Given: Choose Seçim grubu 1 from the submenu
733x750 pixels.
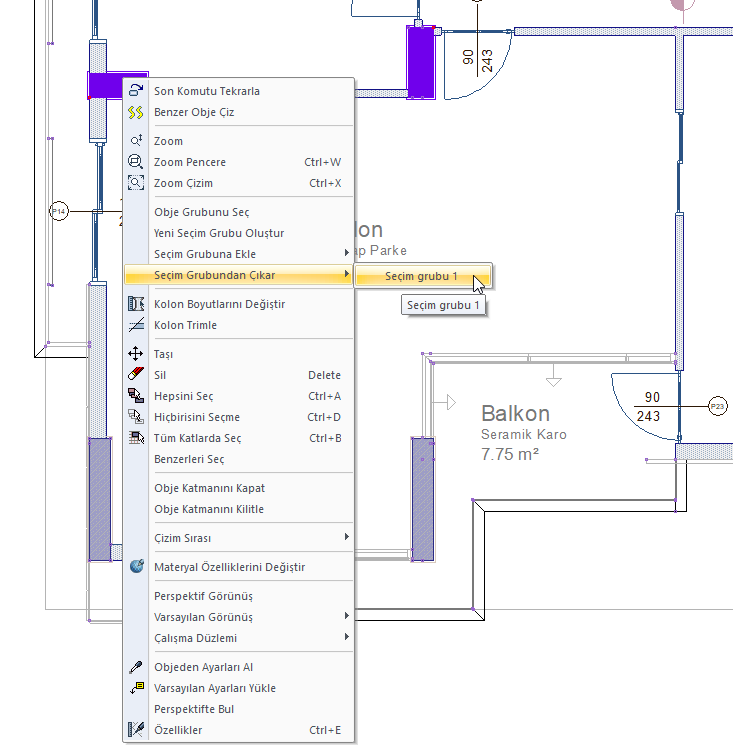Looking at the screenshot, I should [x=420, y=275].
